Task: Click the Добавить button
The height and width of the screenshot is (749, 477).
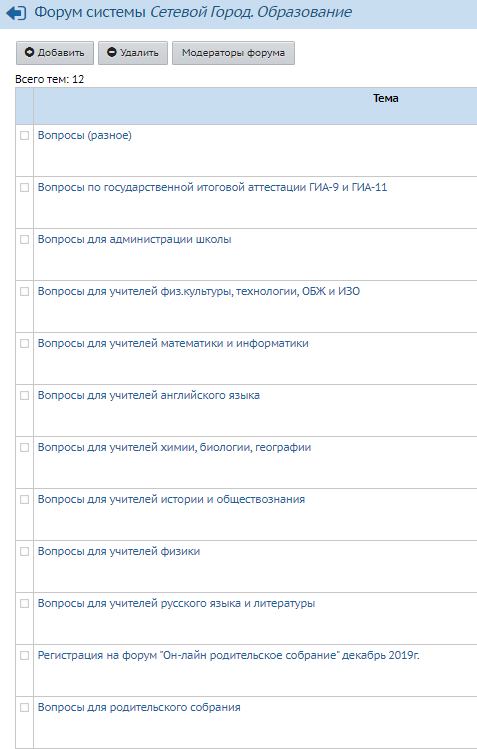Action: tap(55, 53)
